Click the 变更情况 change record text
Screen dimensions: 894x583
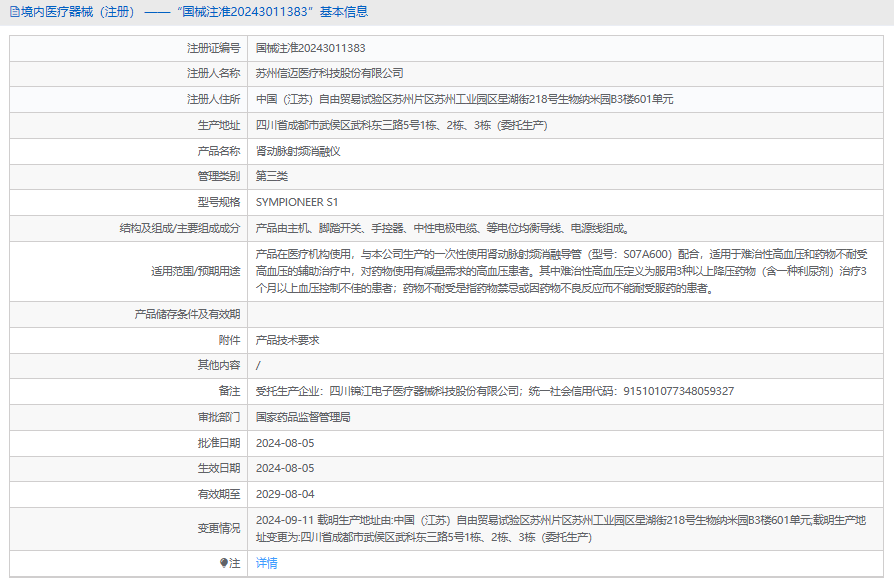[560, 528]
